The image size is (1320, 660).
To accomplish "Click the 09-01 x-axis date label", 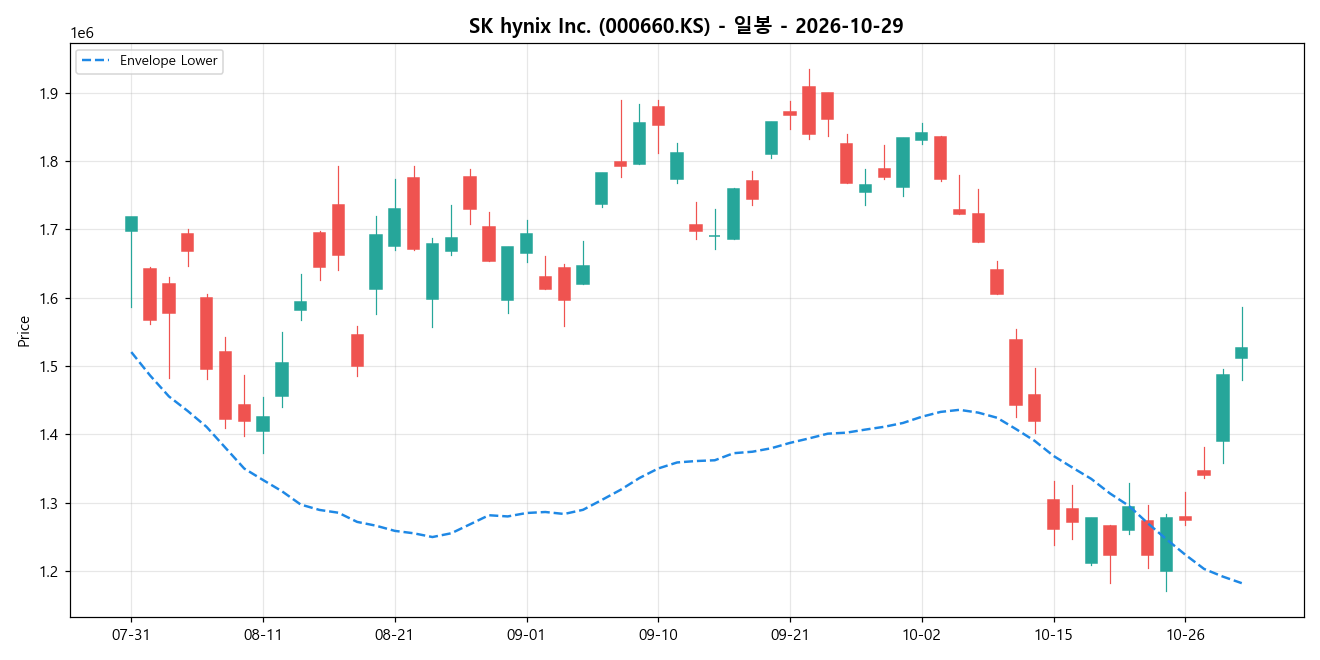I will [x=526, y=633].
